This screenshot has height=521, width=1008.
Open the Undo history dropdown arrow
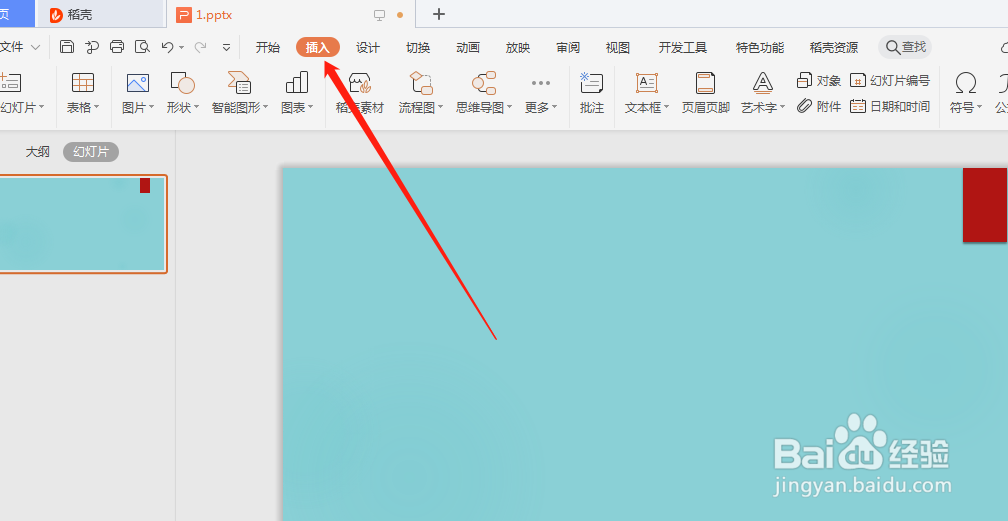coord(181,47)
